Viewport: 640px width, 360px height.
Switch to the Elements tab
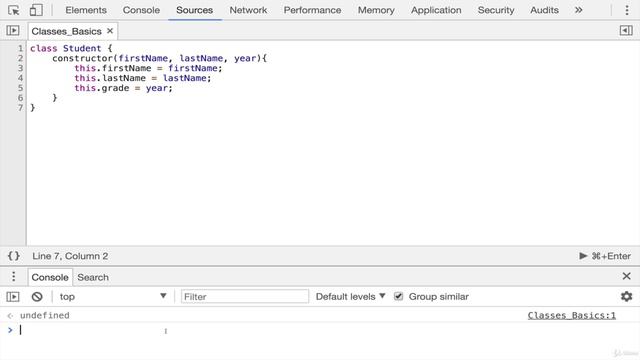coord(86,10)
